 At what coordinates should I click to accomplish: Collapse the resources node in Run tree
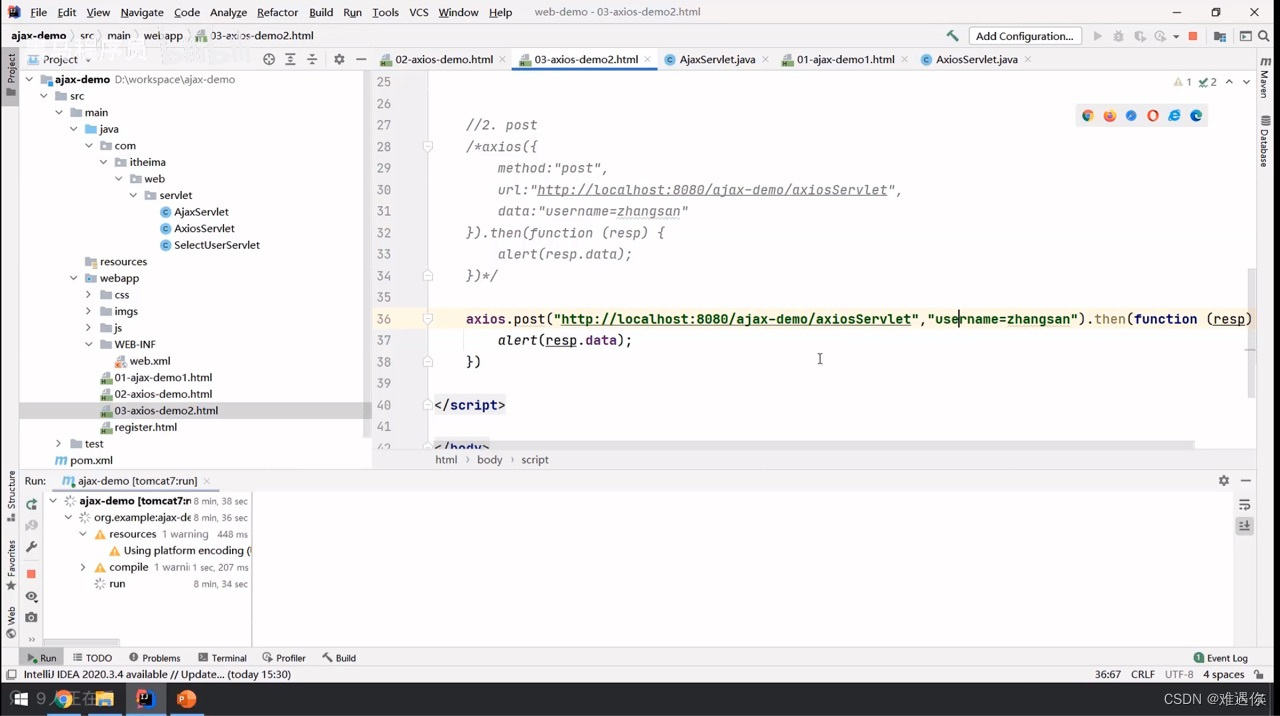83,534
